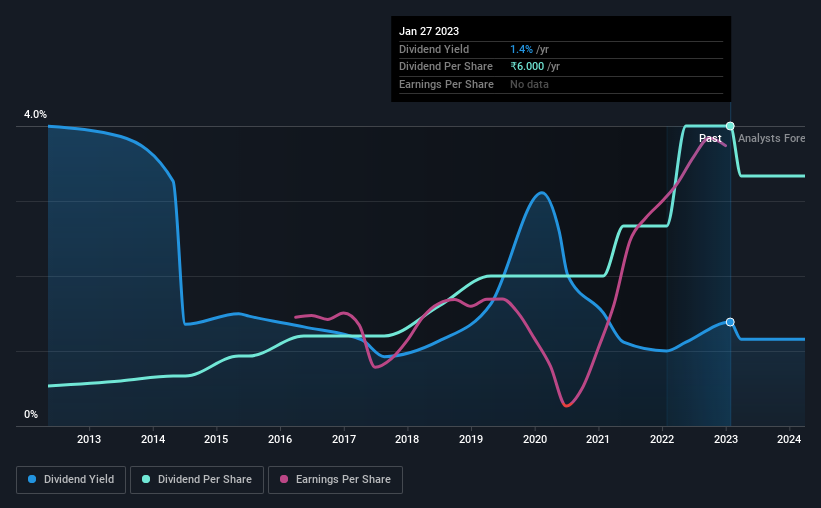Screen dimensions: 821x508
Task: Click the teal Dividend Per Share legend dot
Action: point(146,479)
